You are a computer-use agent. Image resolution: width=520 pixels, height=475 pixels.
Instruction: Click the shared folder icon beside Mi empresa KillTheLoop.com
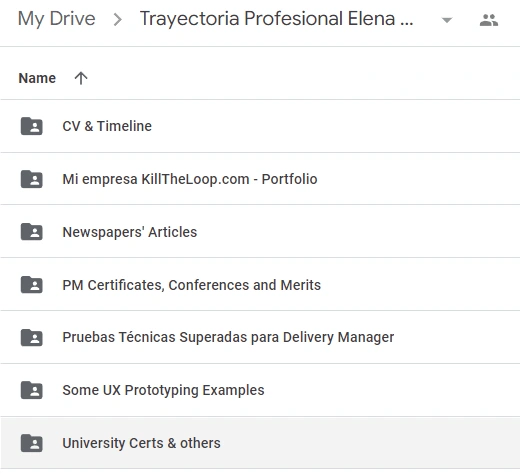point(32,179)
